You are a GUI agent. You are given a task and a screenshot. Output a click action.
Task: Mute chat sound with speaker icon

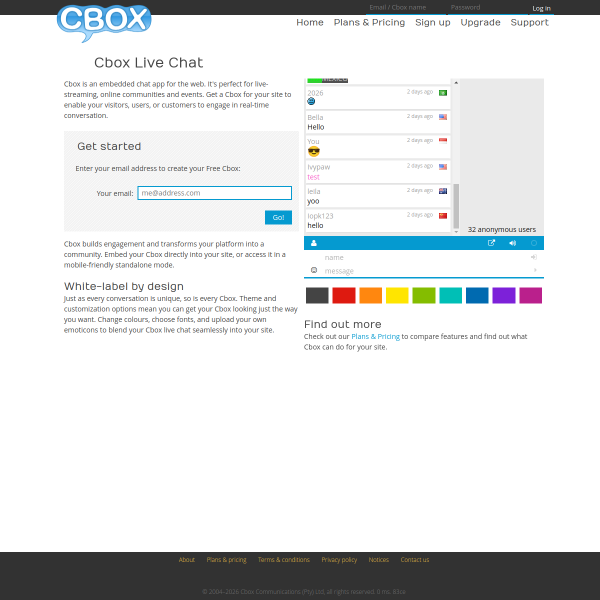tap(512, 243)
